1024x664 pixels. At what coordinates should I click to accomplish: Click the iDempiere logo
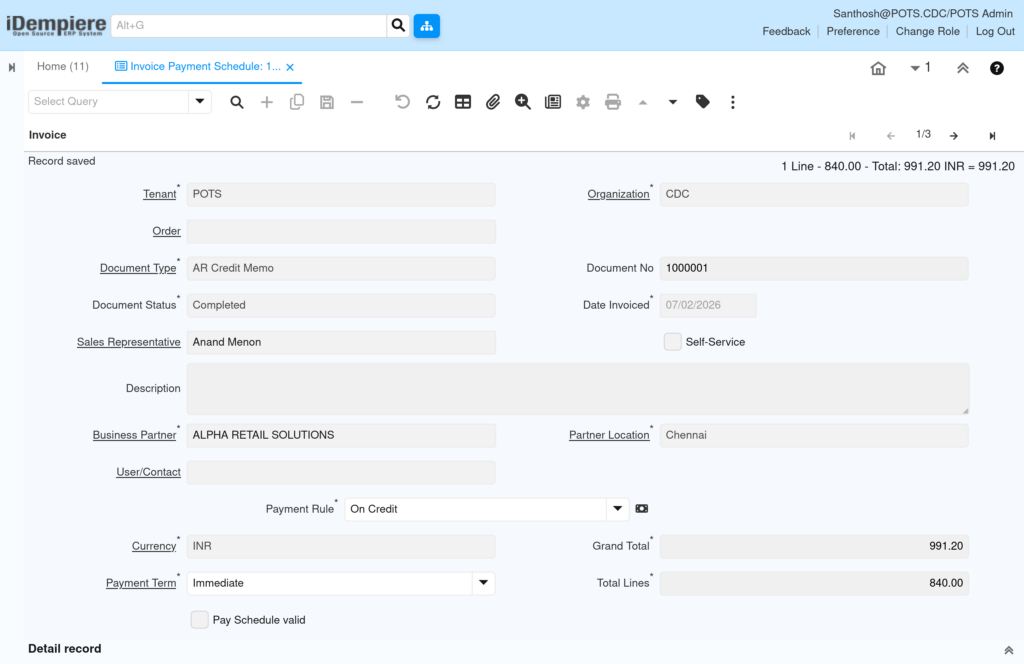(56, 25)
